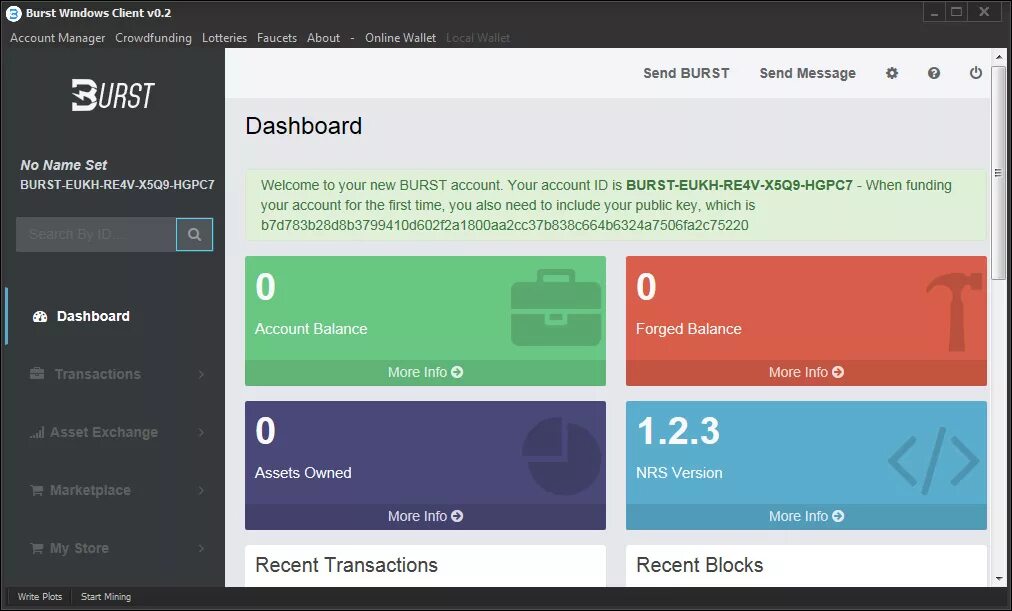The height and width of the screenshot is (611, 1012).
Task: Expand the Asset Exchange sidebar chevron
Action: (201, 432)
